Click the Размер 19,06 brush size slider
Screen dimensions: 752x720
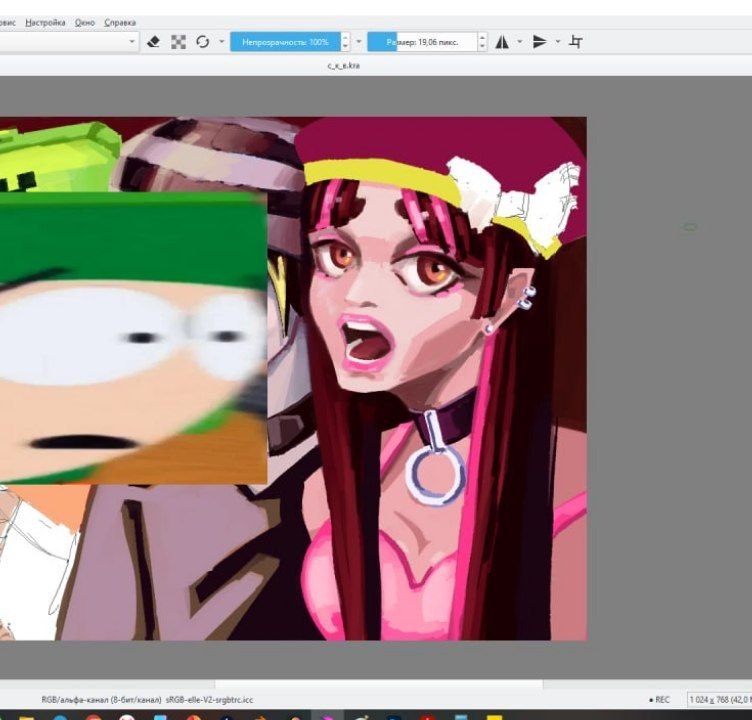[x=422, y=42]
